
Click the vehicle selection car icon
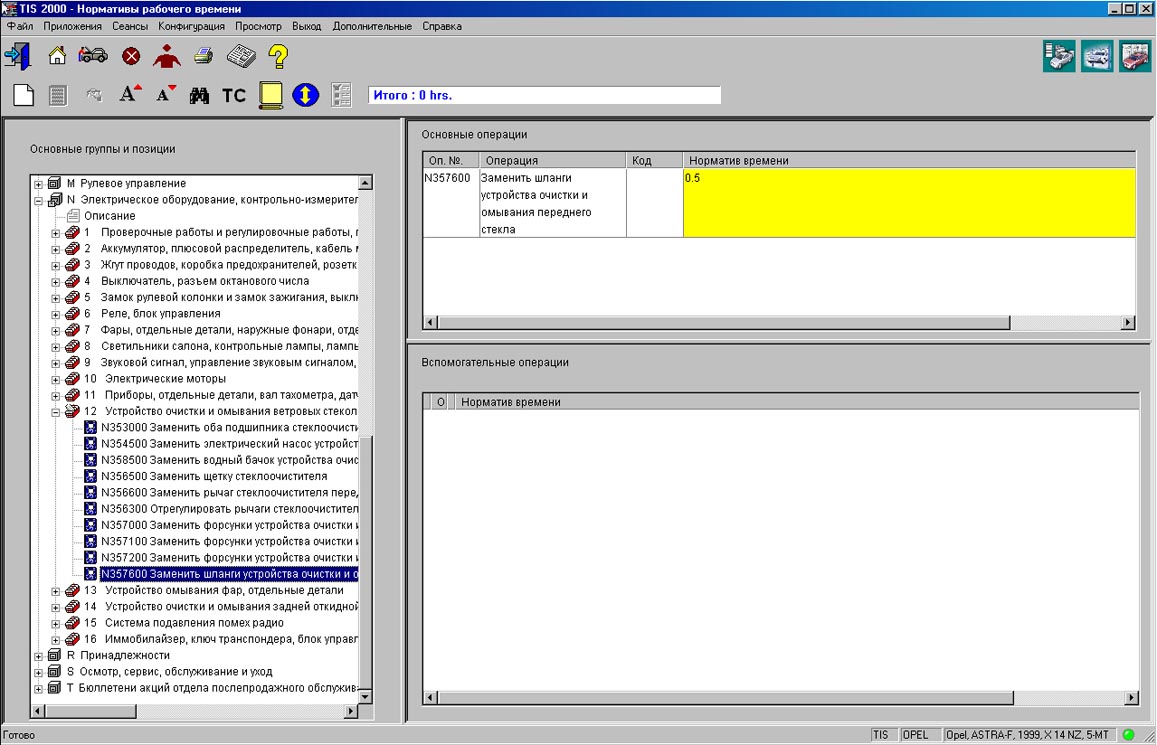(93, 56)
